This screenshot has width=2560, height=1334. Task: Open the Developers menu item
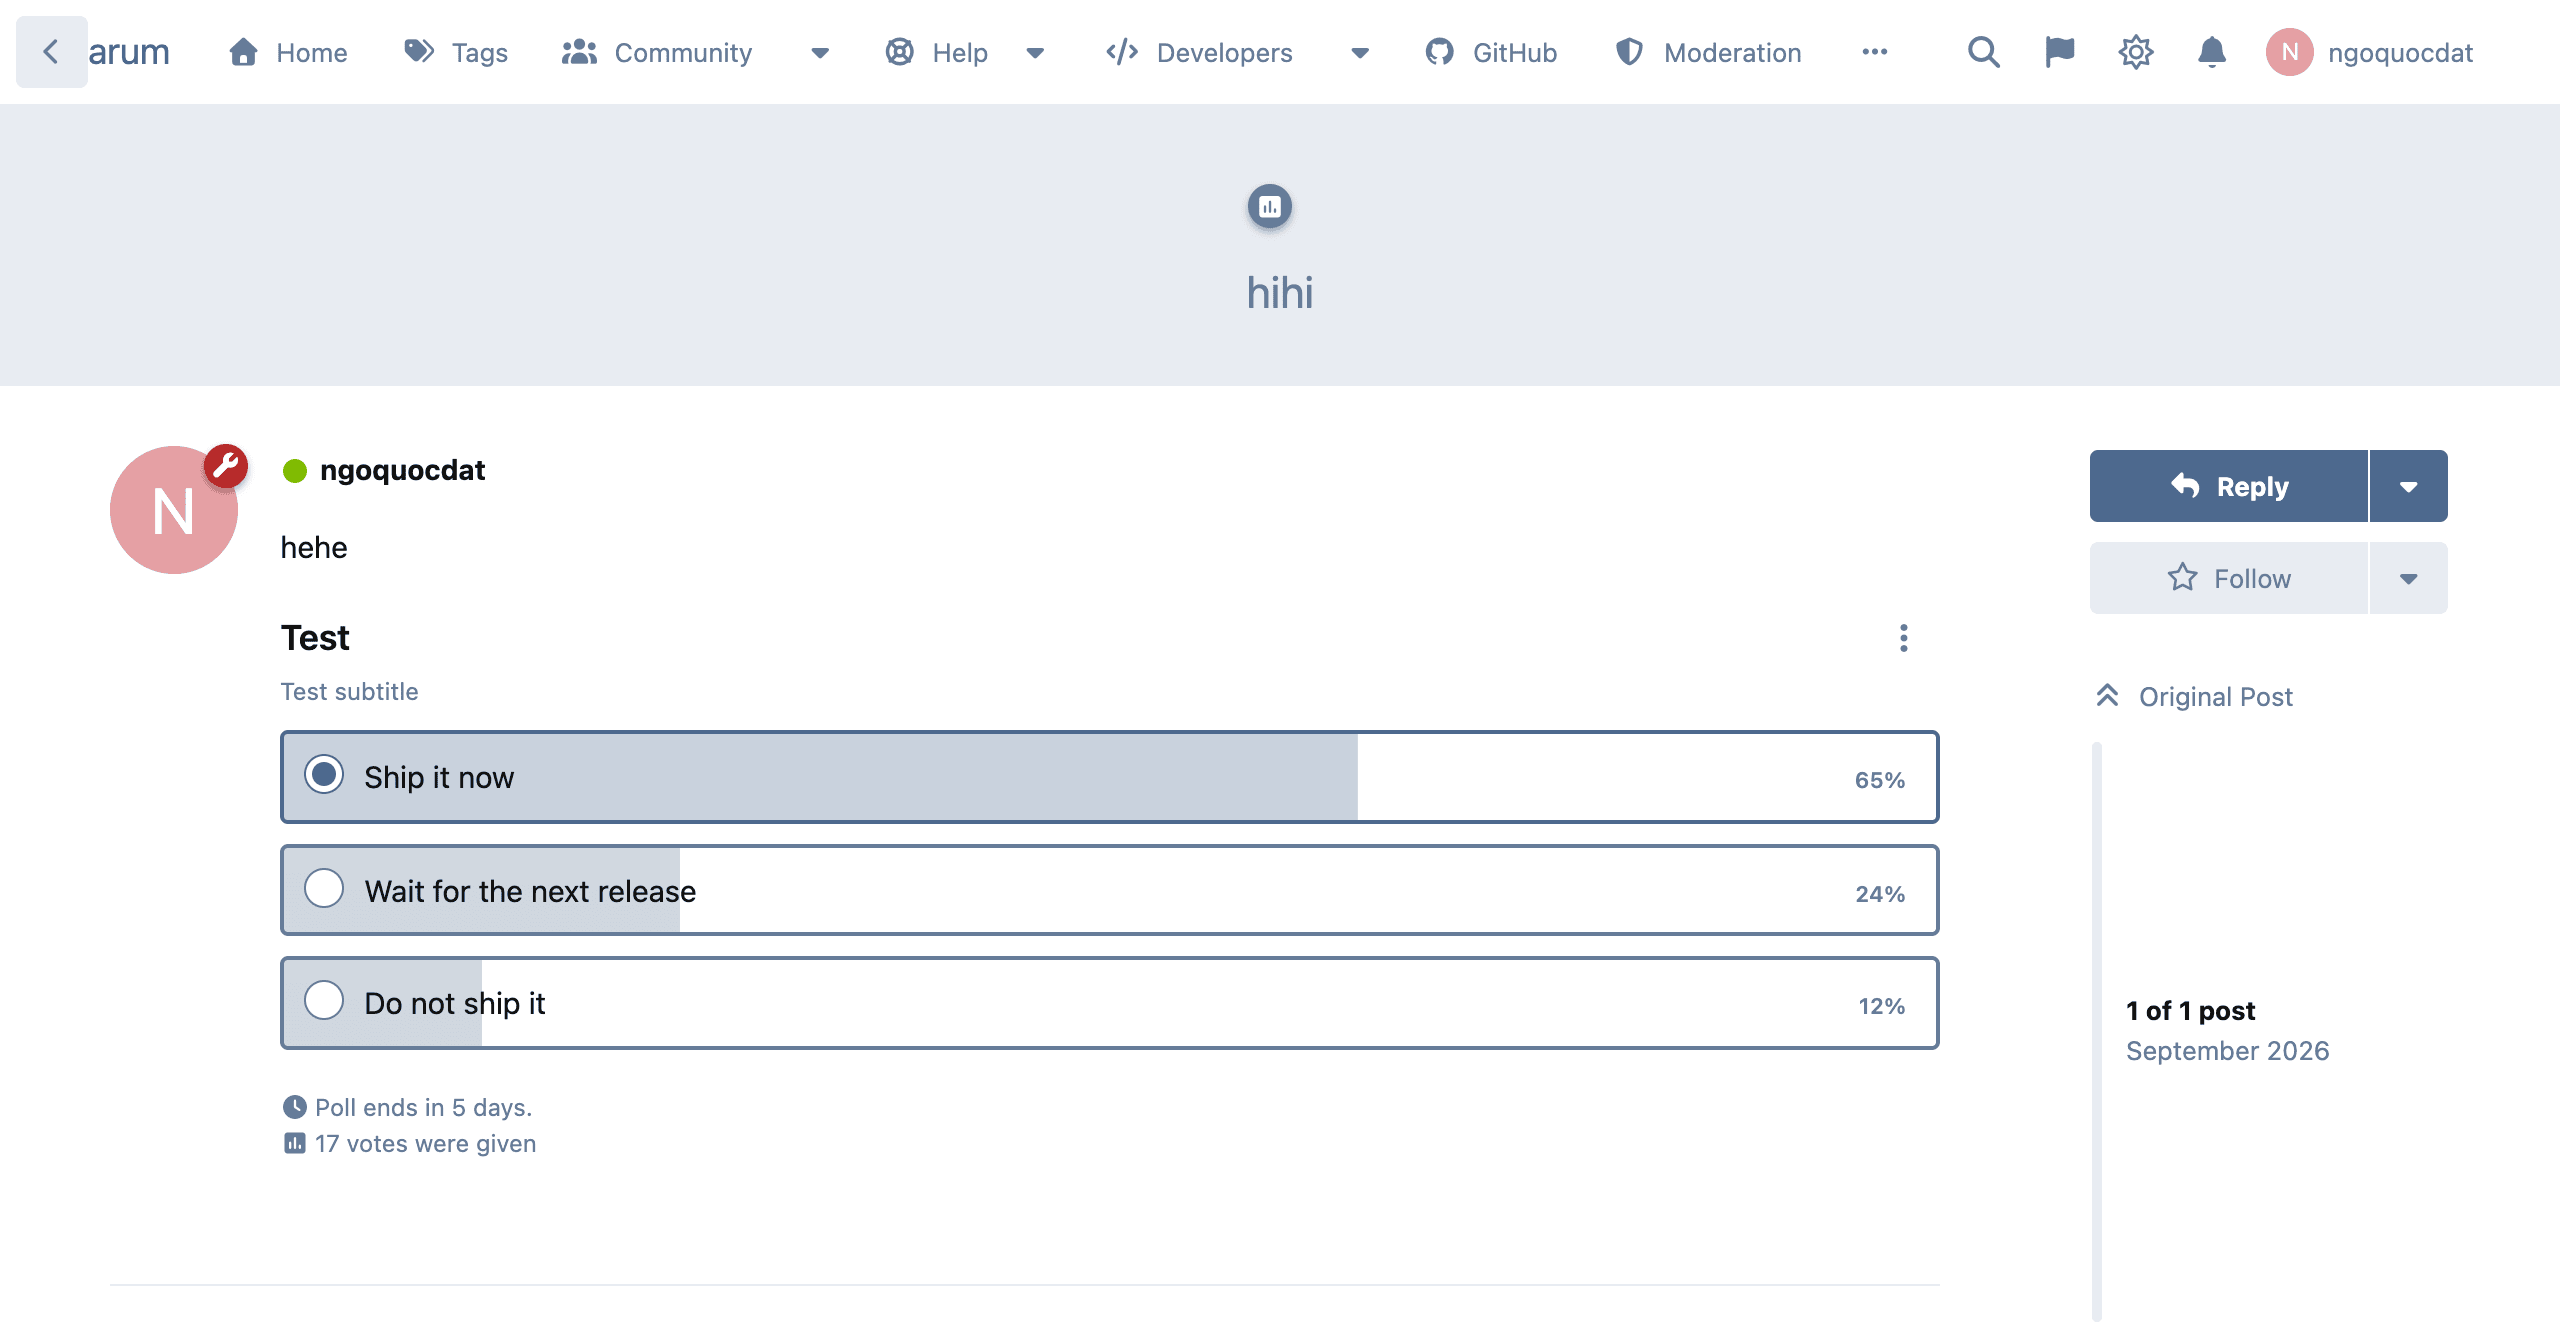click(x=1198, y=52)
